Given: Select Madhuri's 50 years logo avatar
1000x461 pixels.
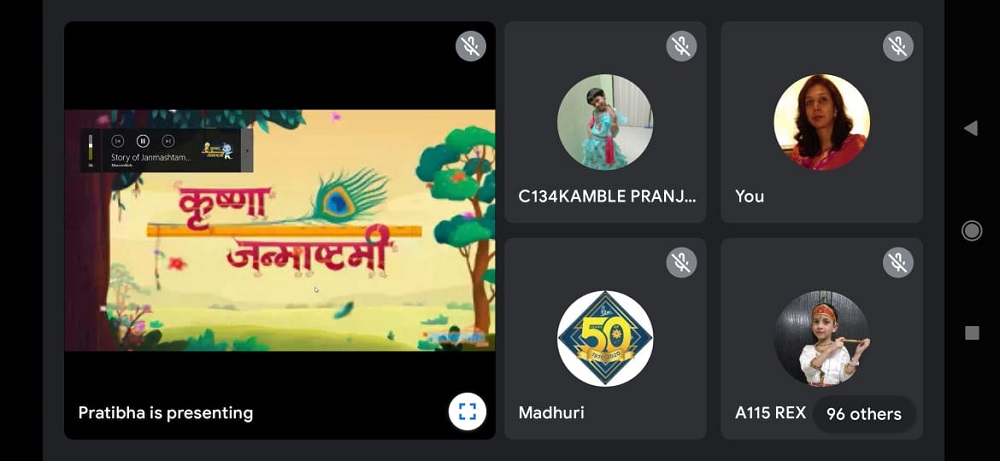Looking at the screenshot, I should 605,338.
